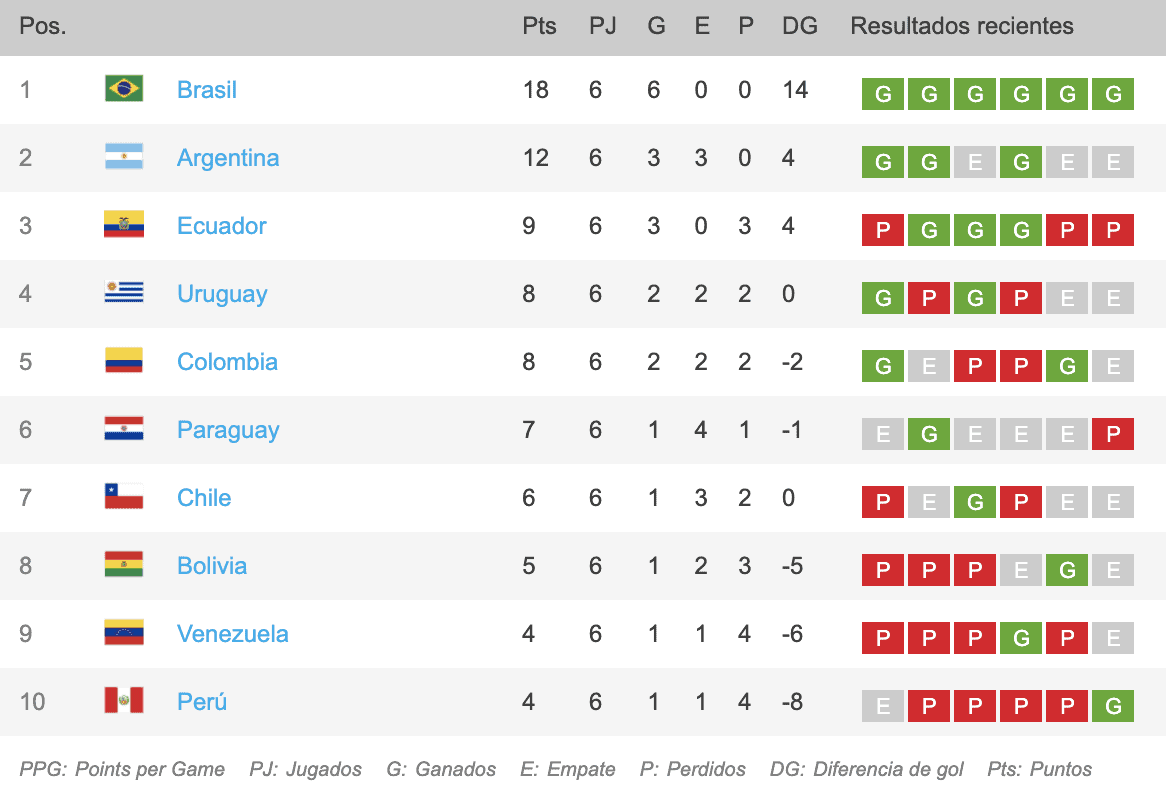
Task: Click Paraguay's red P result box
Action: coord(1113,434)
